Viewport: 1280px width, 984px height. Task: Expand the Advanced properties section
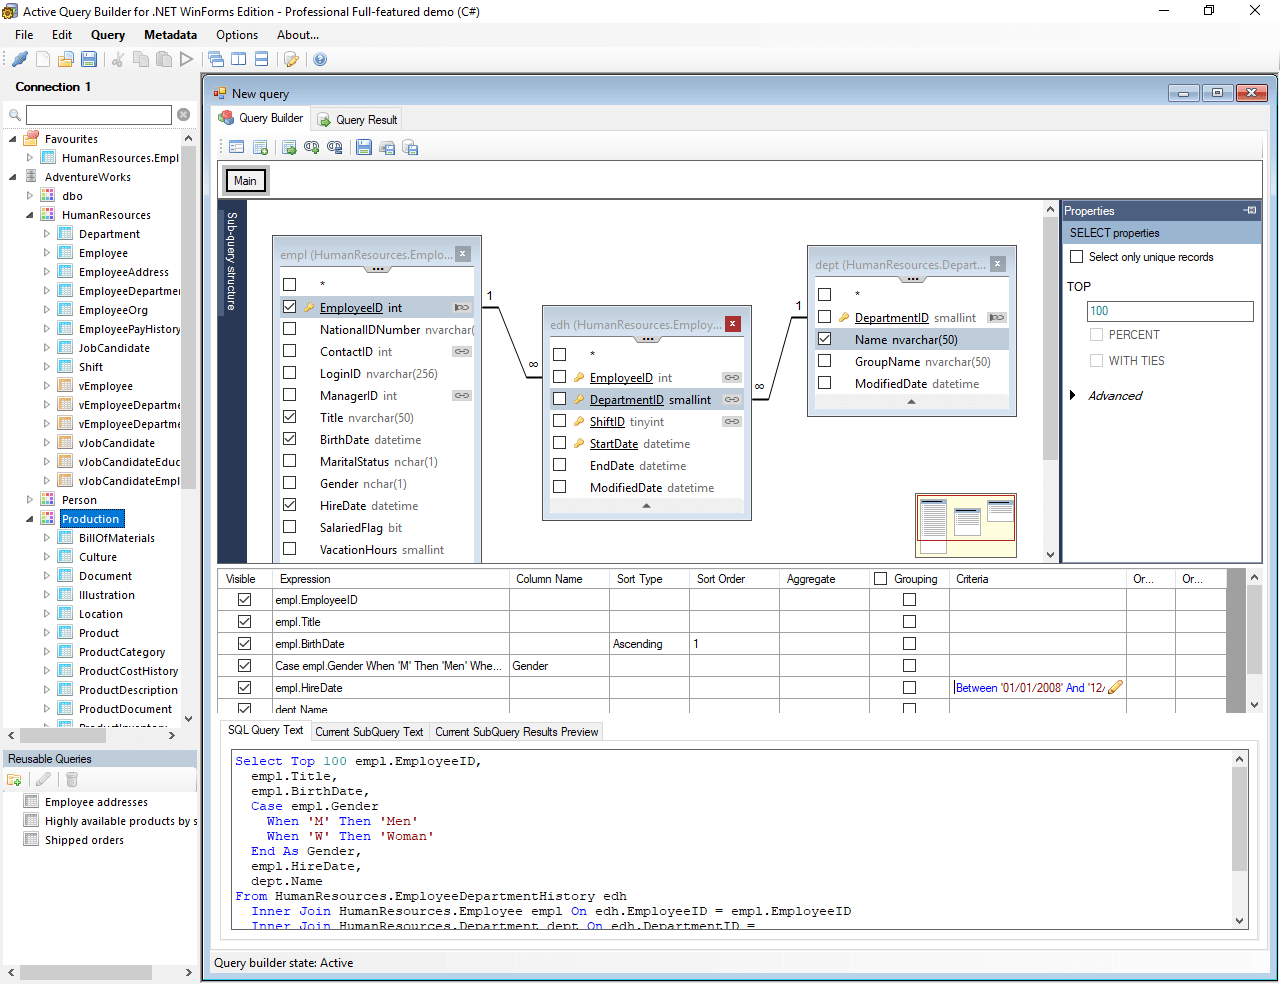(x=1072, y=396)
